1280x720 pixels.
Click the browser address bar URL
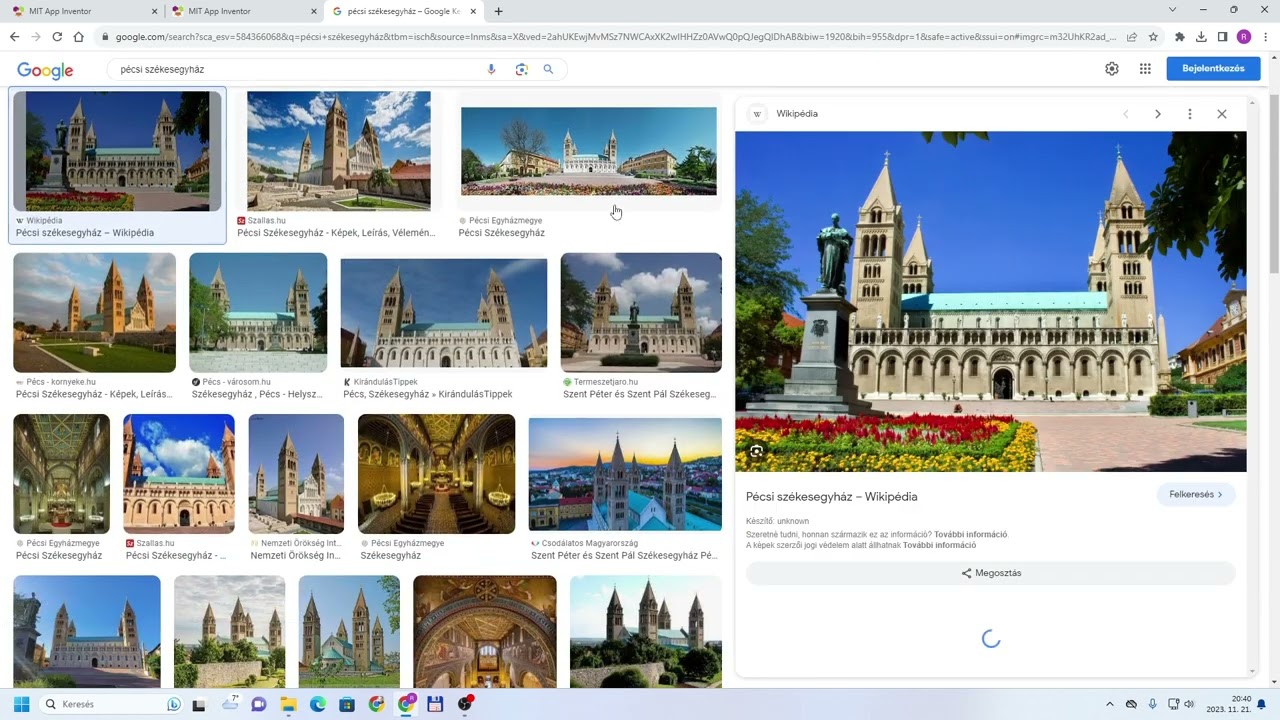(615, 37)
